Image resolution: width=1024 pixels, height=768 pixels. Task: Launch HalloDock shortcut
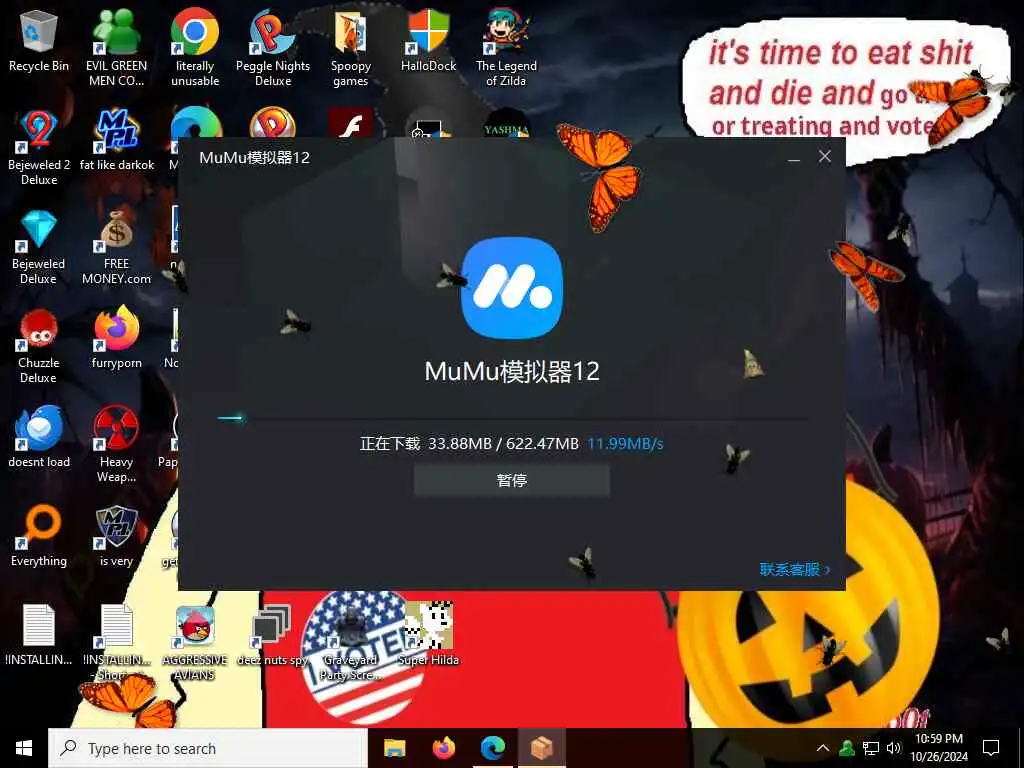428,40
